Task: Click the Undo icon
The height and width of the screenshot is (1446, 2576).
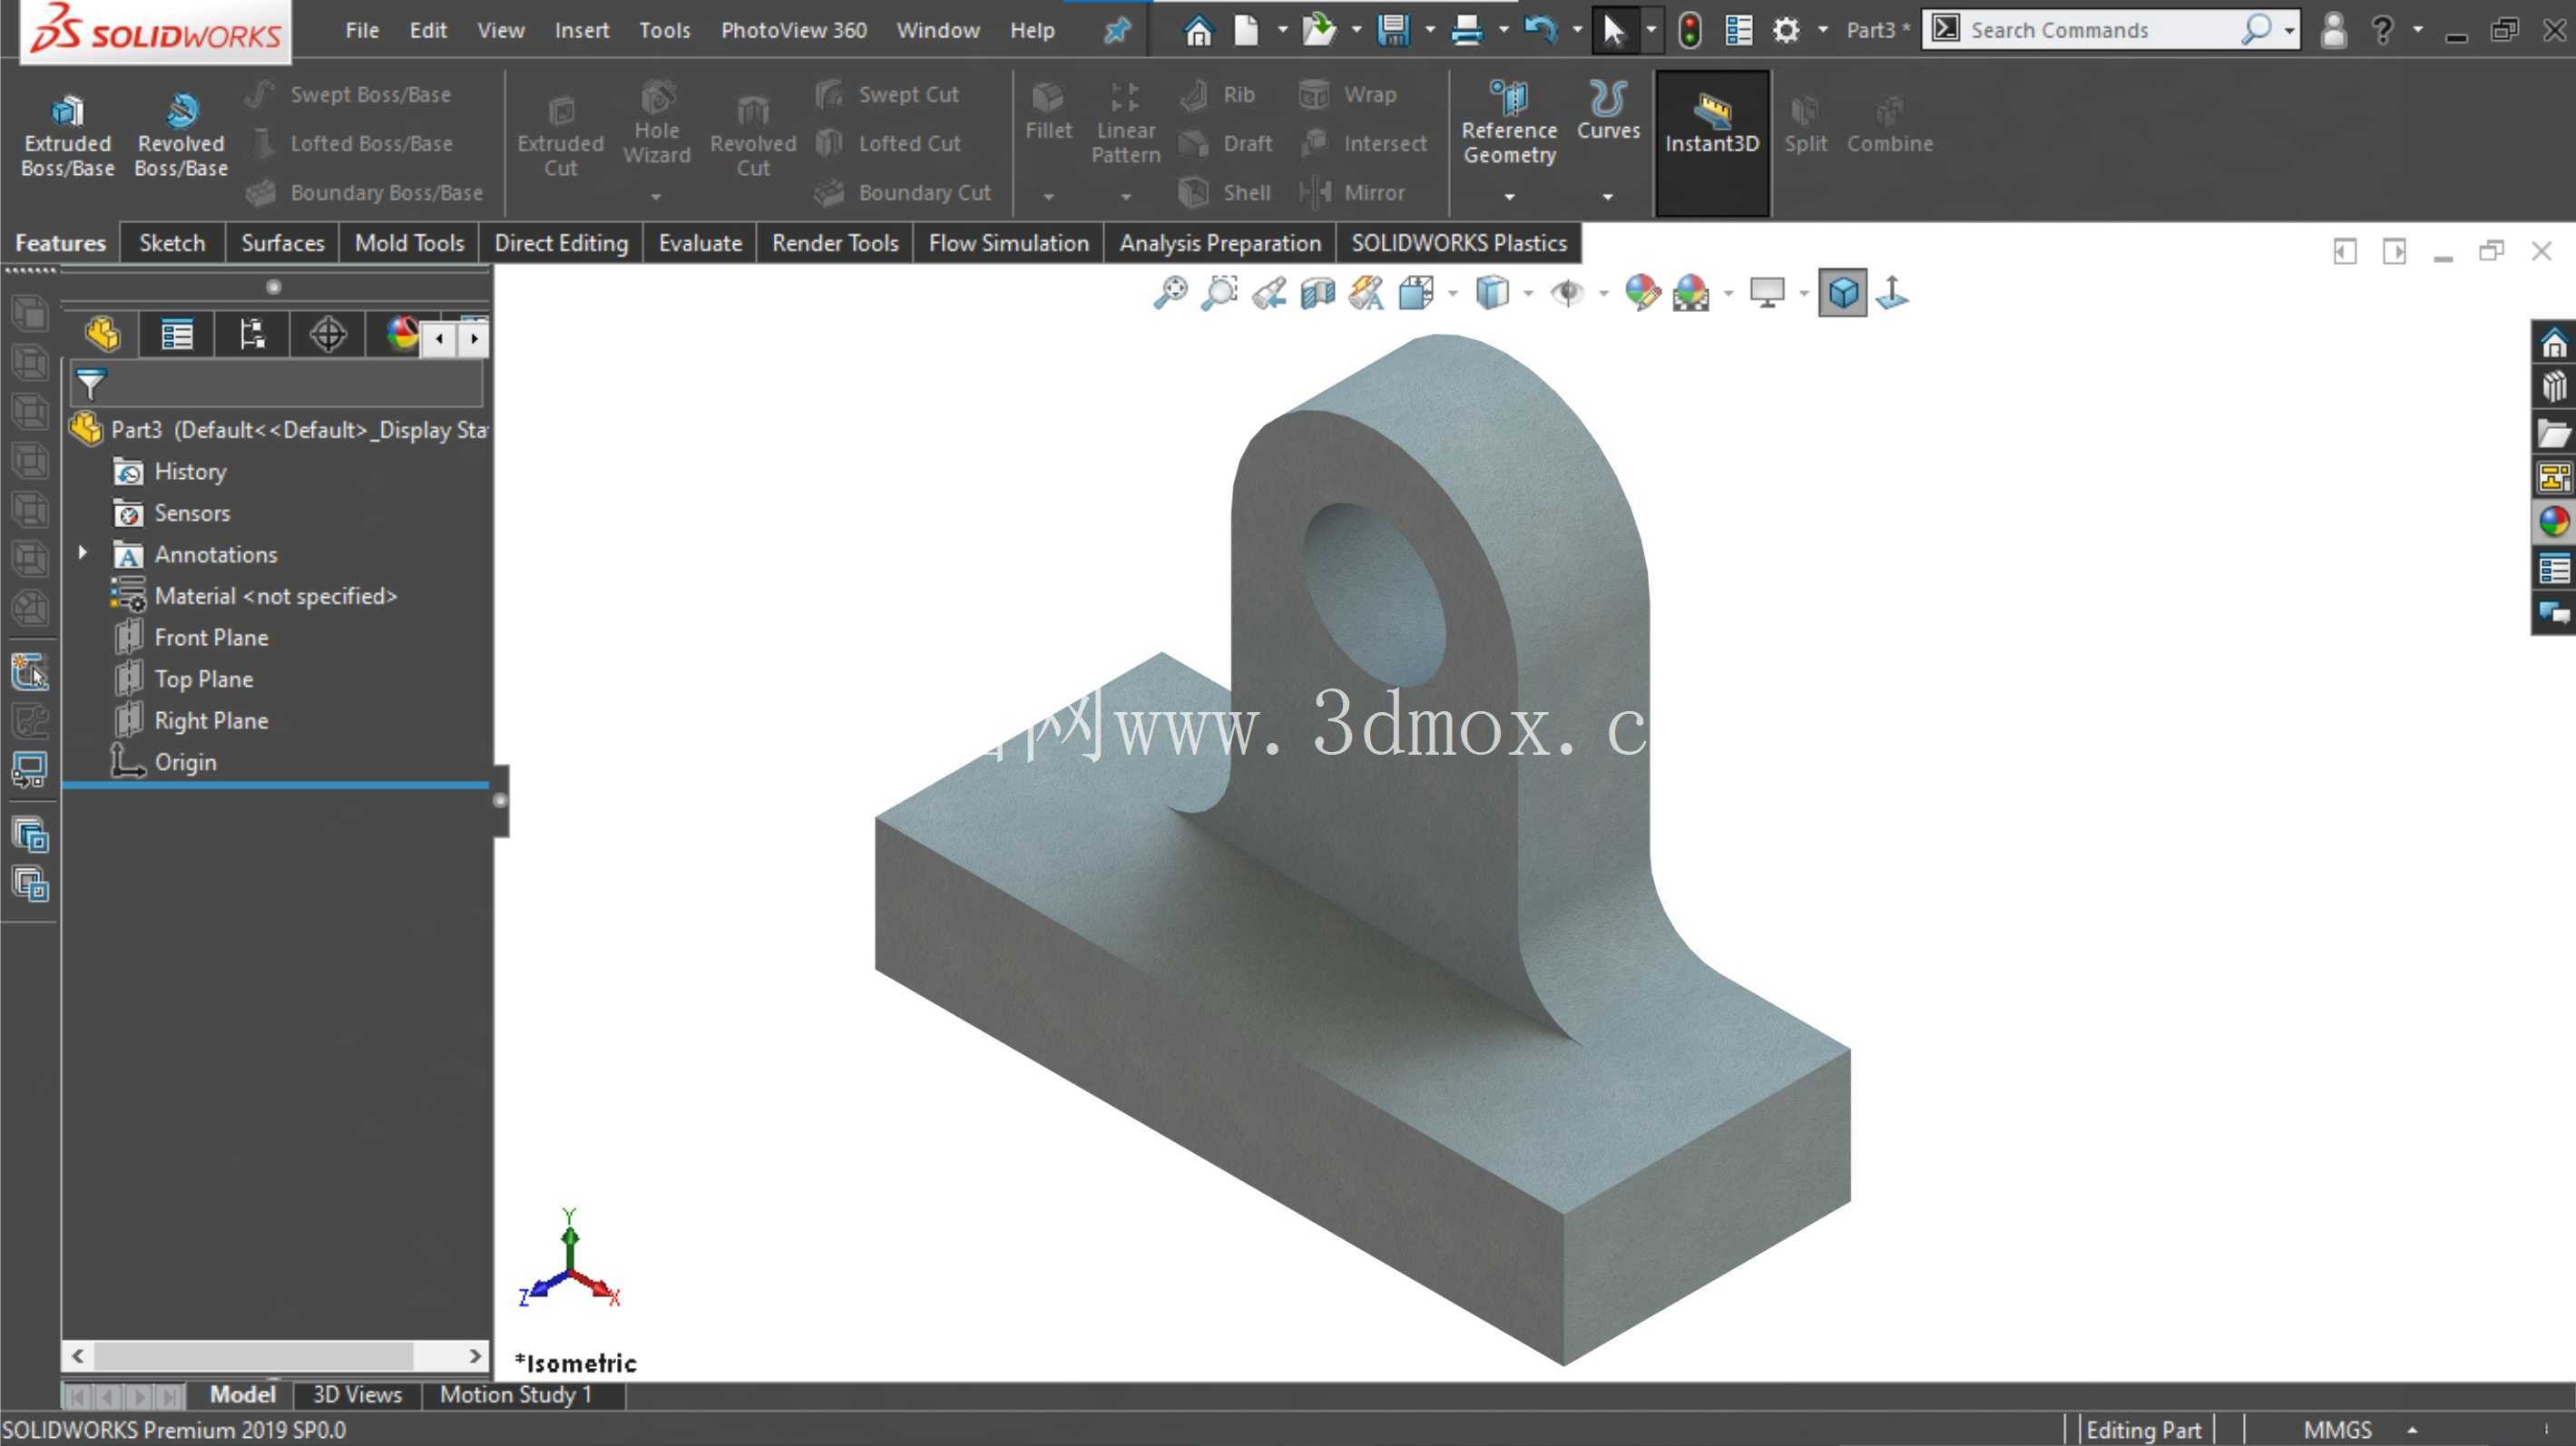Action: pyautogui.click(x=1540, y=30)
